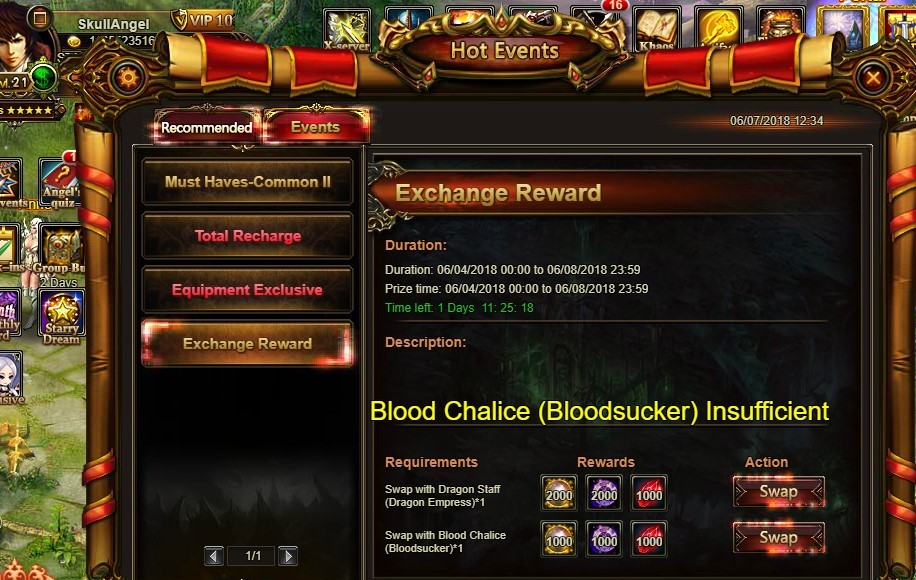Select the Equipment Exclusive event

click(247, 290)
